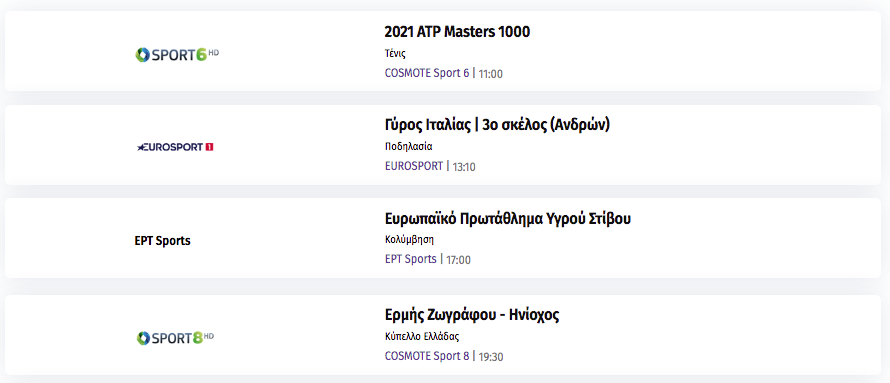Click the Eurosport 1 channel logo

[x=175, y=148]
